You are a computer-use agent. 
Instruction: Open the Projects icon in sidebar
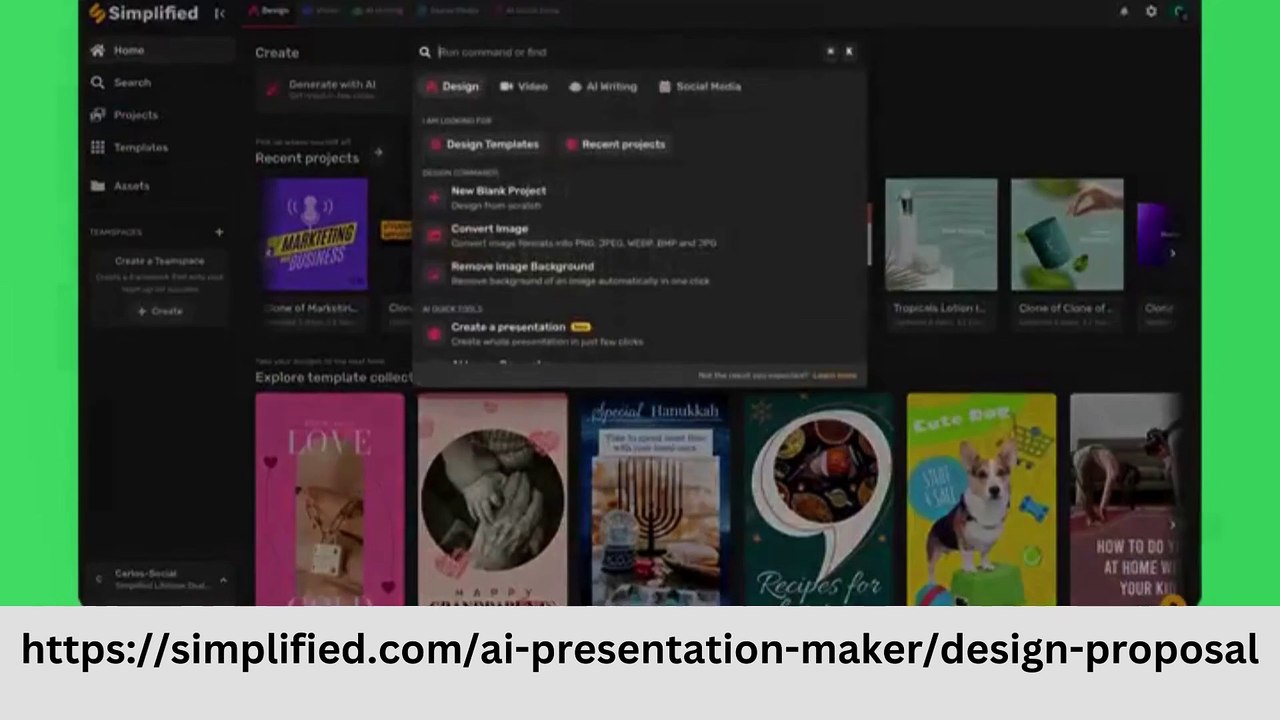point(97,115)
